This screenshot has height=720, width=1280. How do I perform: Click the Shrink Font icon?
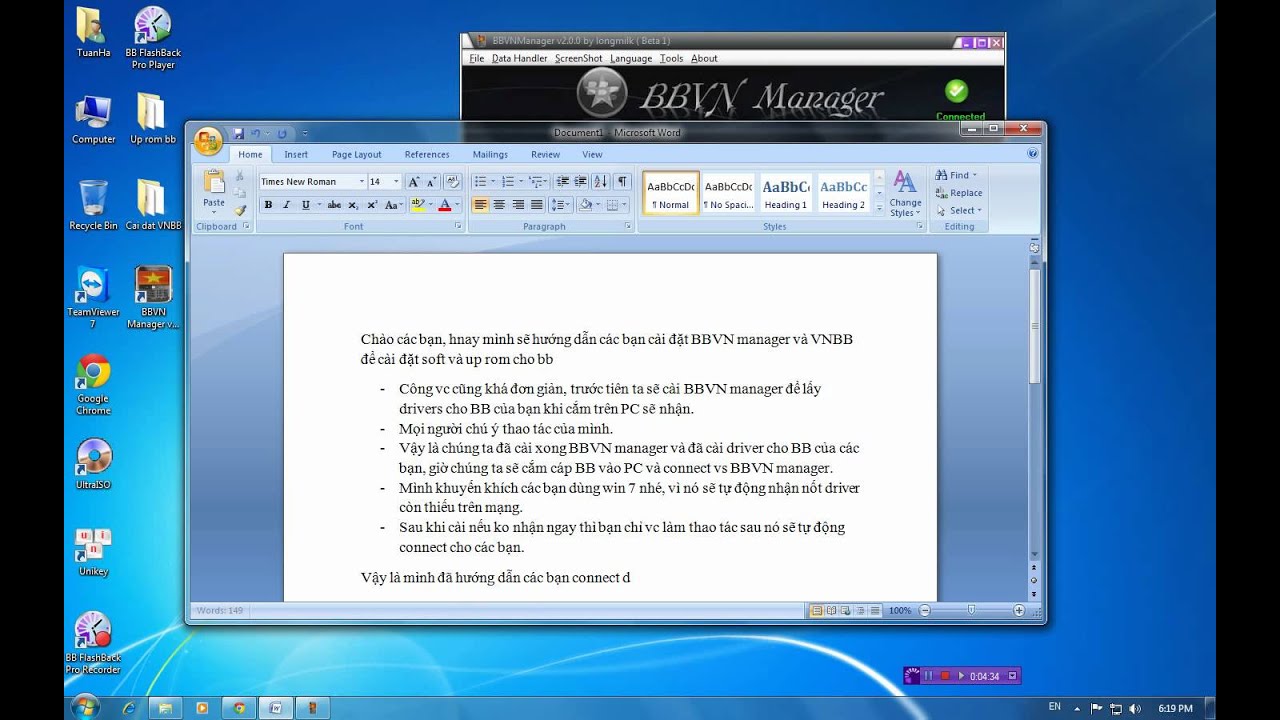[431, 182]
